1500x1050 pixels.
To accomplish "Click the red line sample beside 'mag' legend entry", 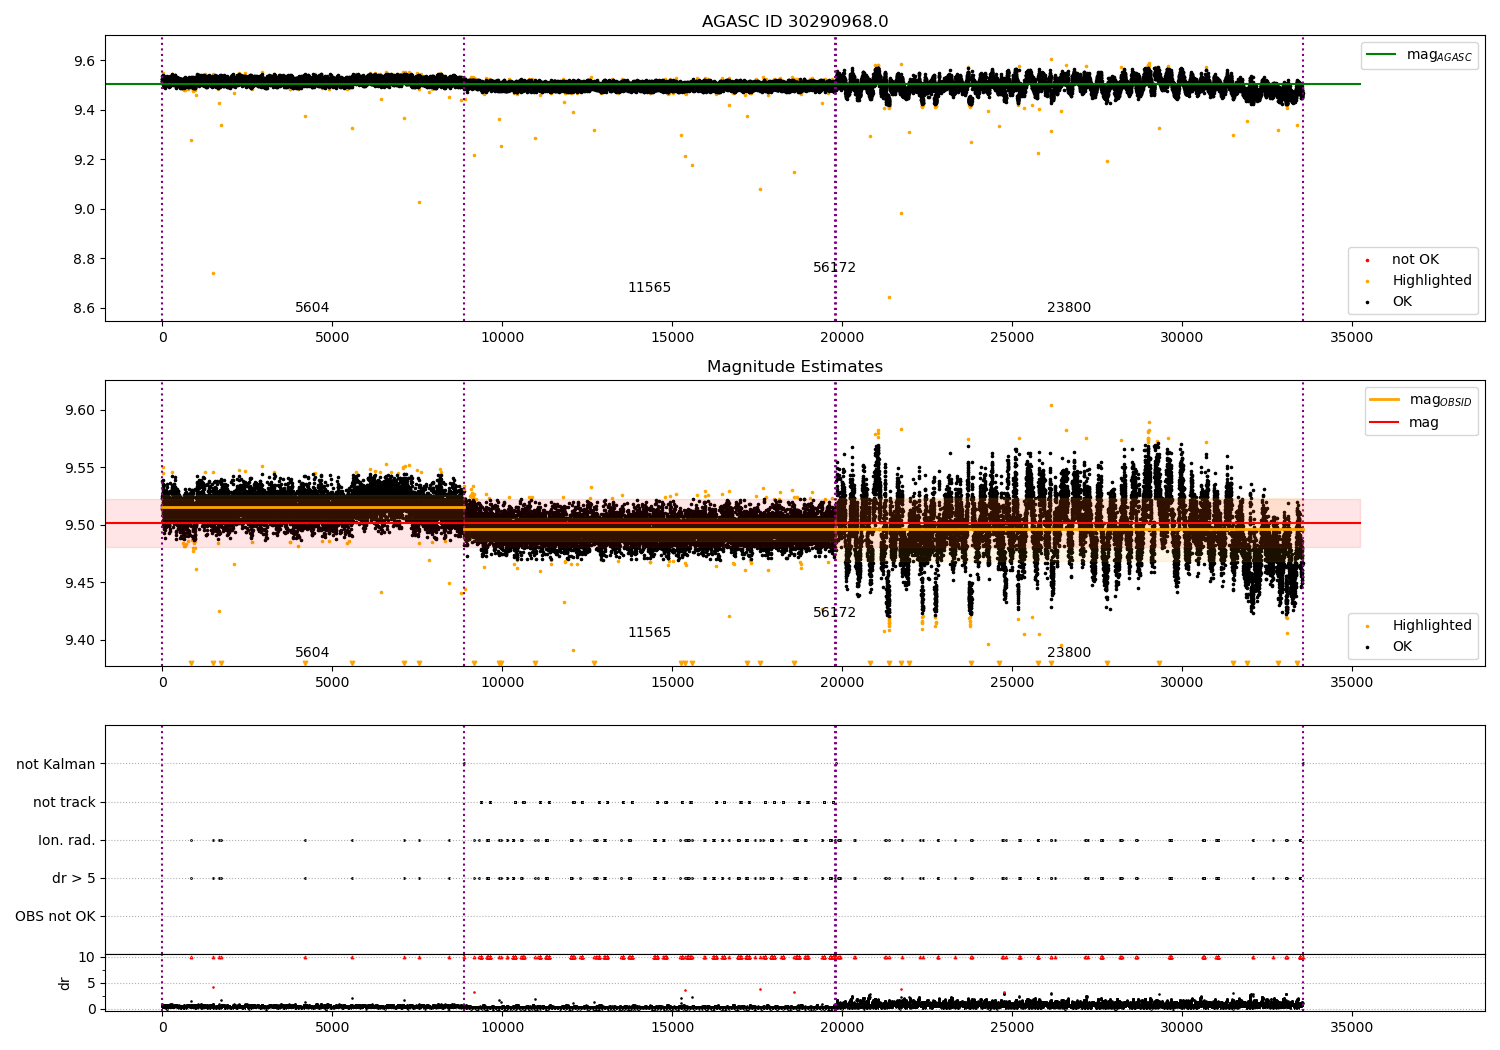I will point(1385,423).
